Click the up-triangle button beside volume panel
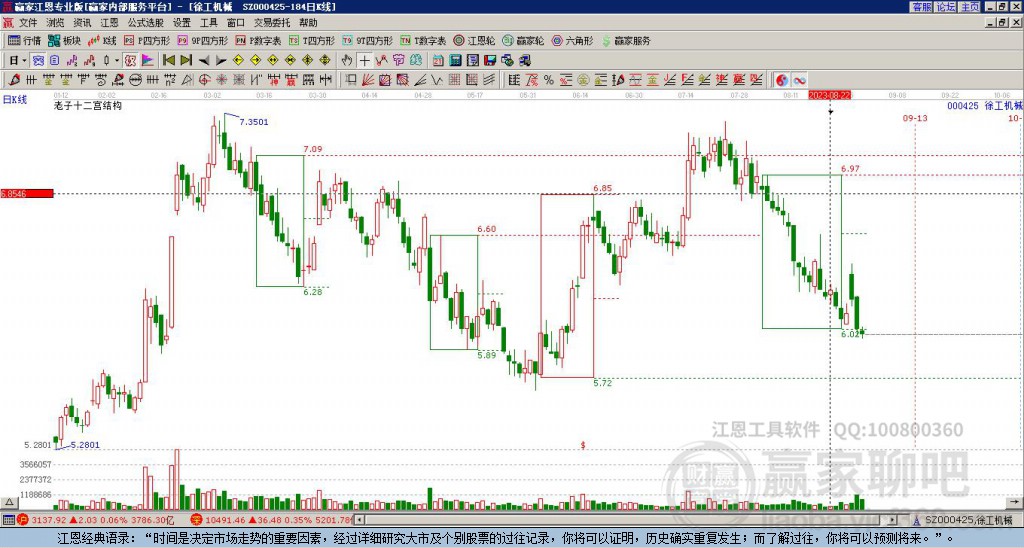Image resolution: width=1024 pixels, height=548 pixels. tap(9, 502)
